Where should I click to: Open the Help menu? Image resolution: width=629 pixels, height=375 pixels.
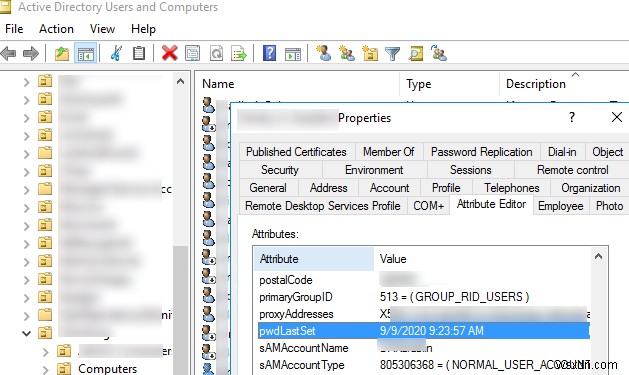click(143, 29)
